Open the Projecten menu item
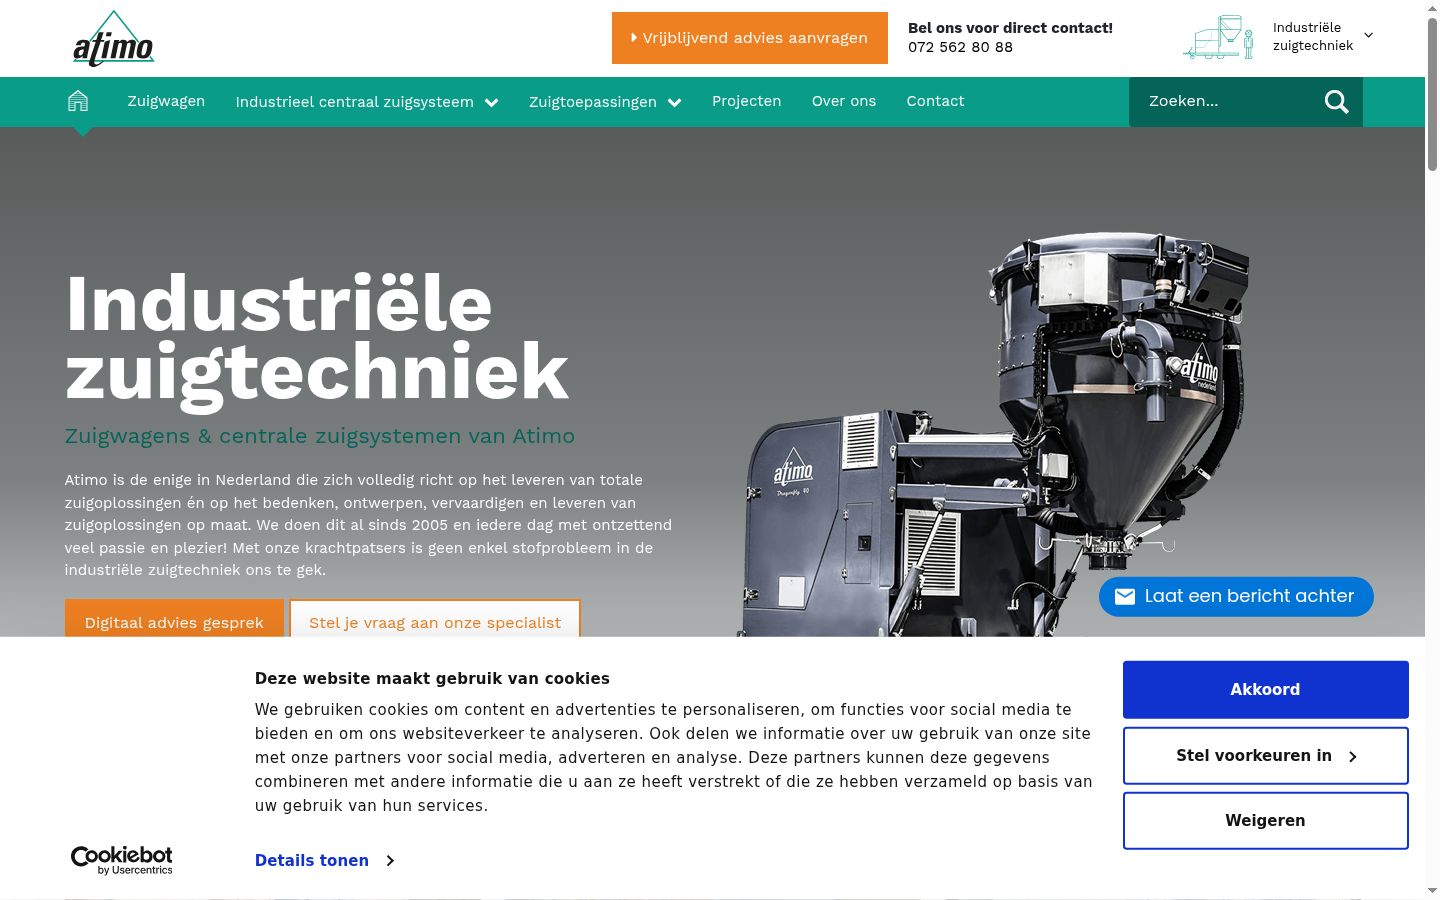 click(746, 101)
